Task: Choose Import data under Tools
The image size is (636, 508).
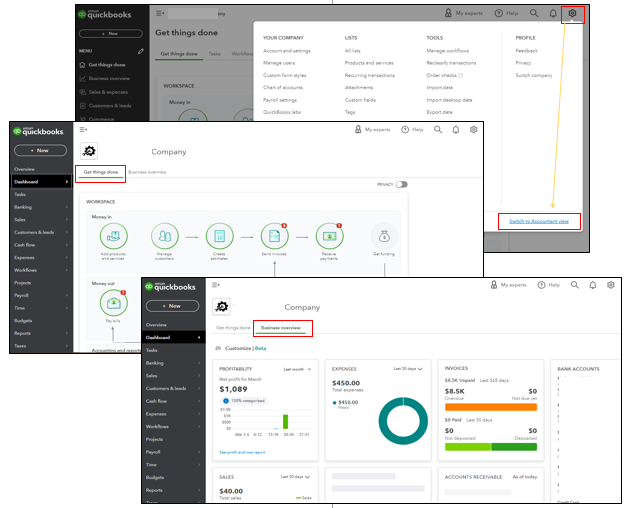Action: click(x=440, y=87)
